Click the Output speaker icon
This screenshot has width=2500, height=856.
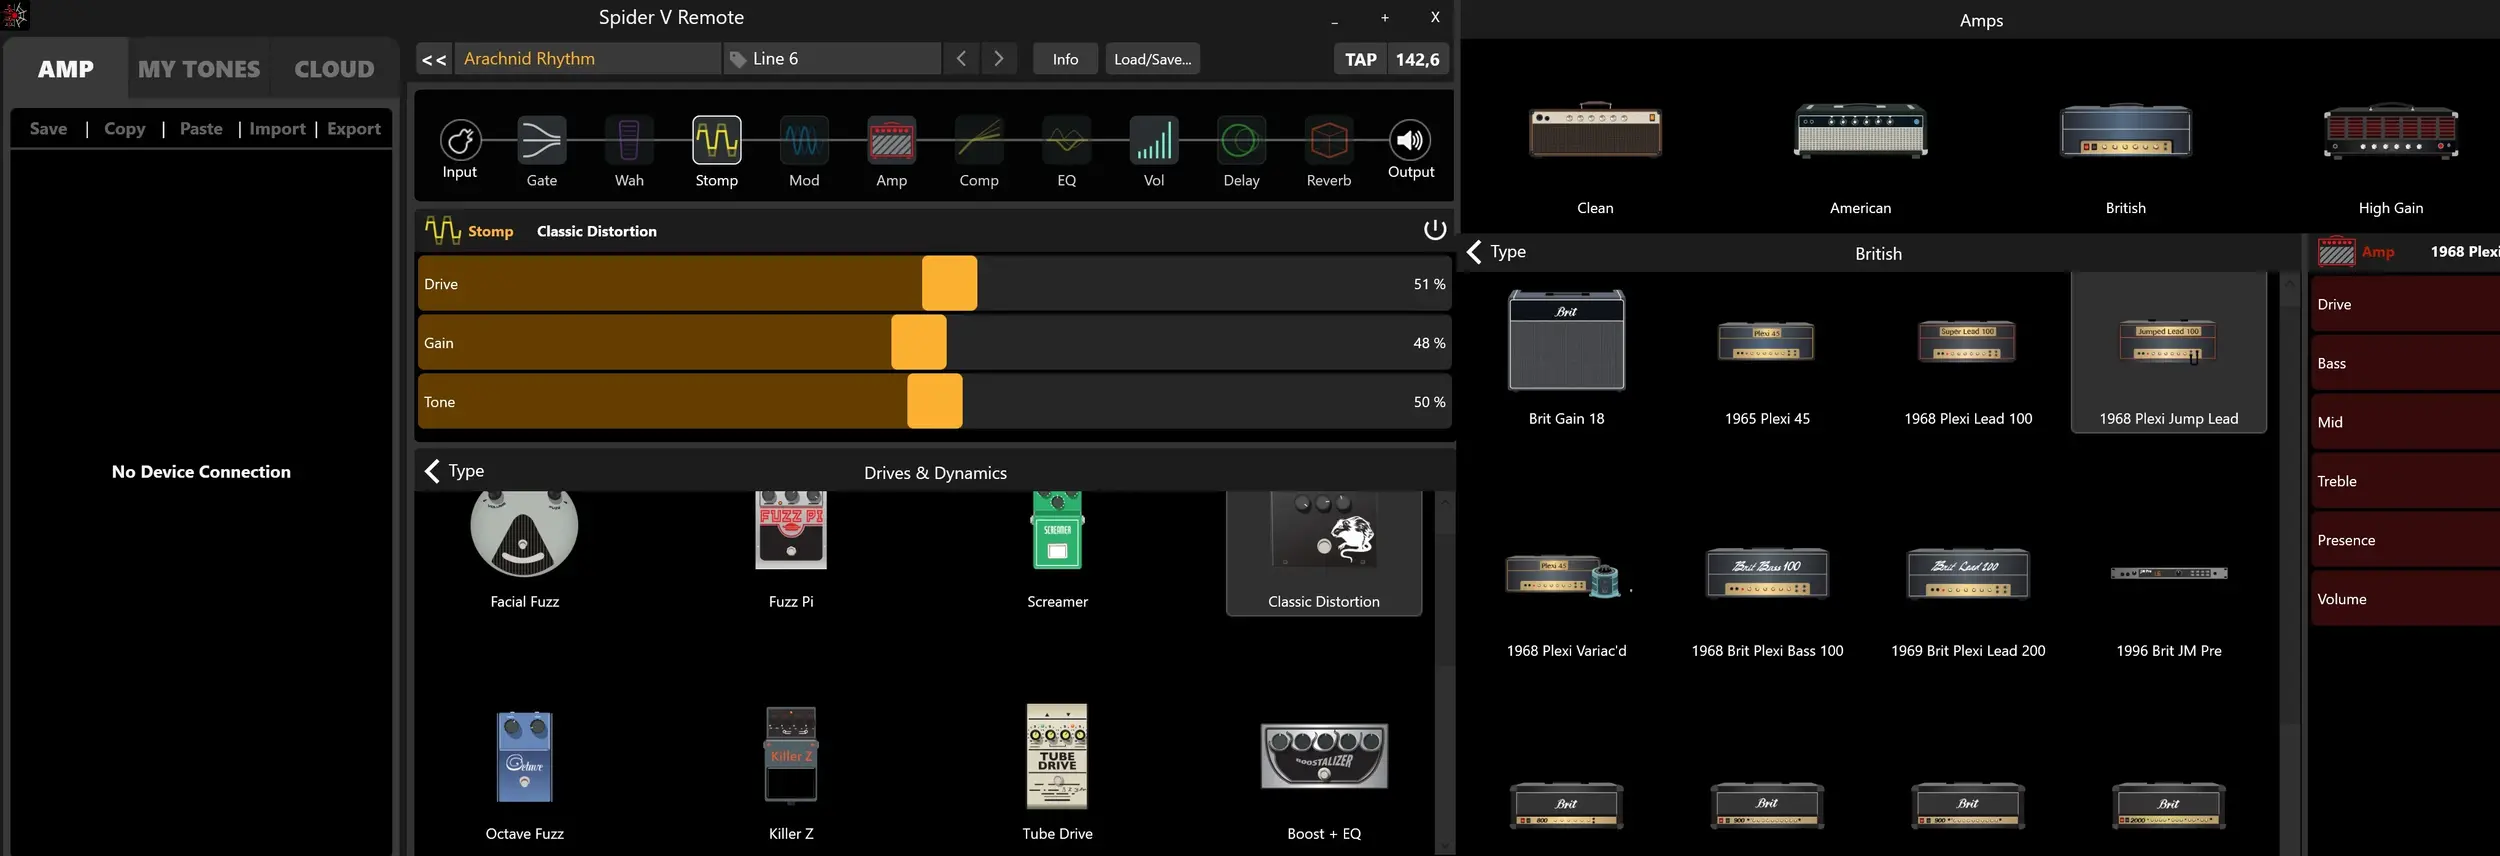(x=1410, y=141)
